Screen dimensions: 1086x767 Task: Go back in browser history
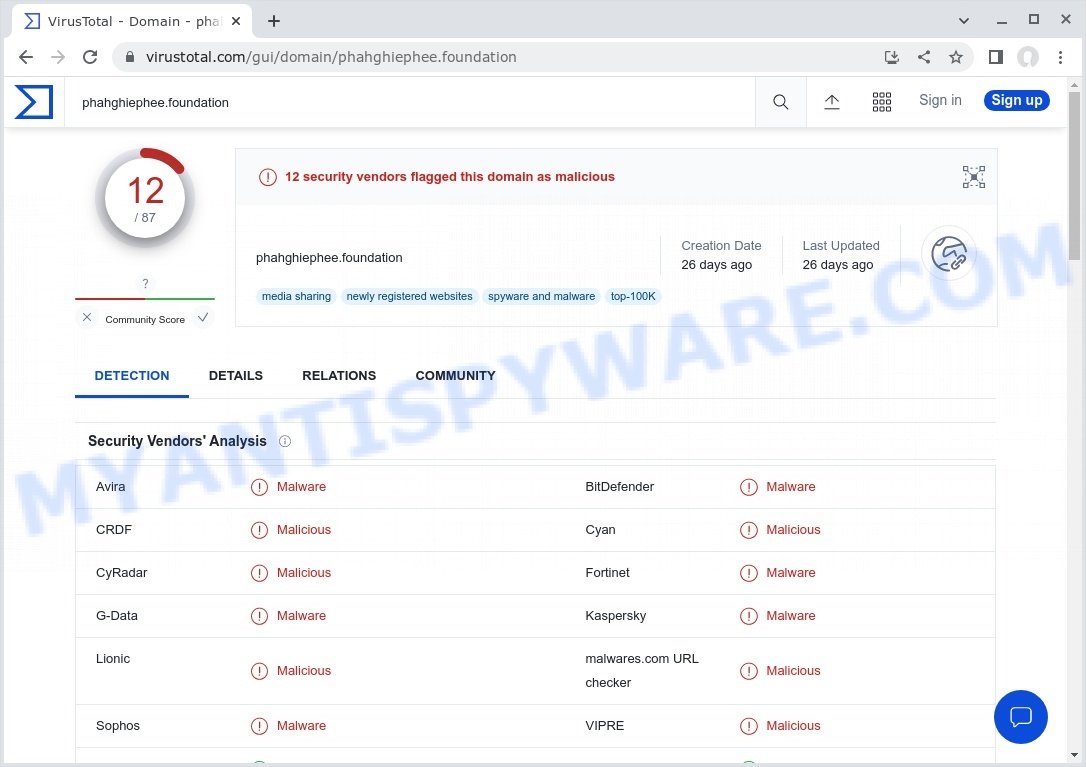click(26, 57)
